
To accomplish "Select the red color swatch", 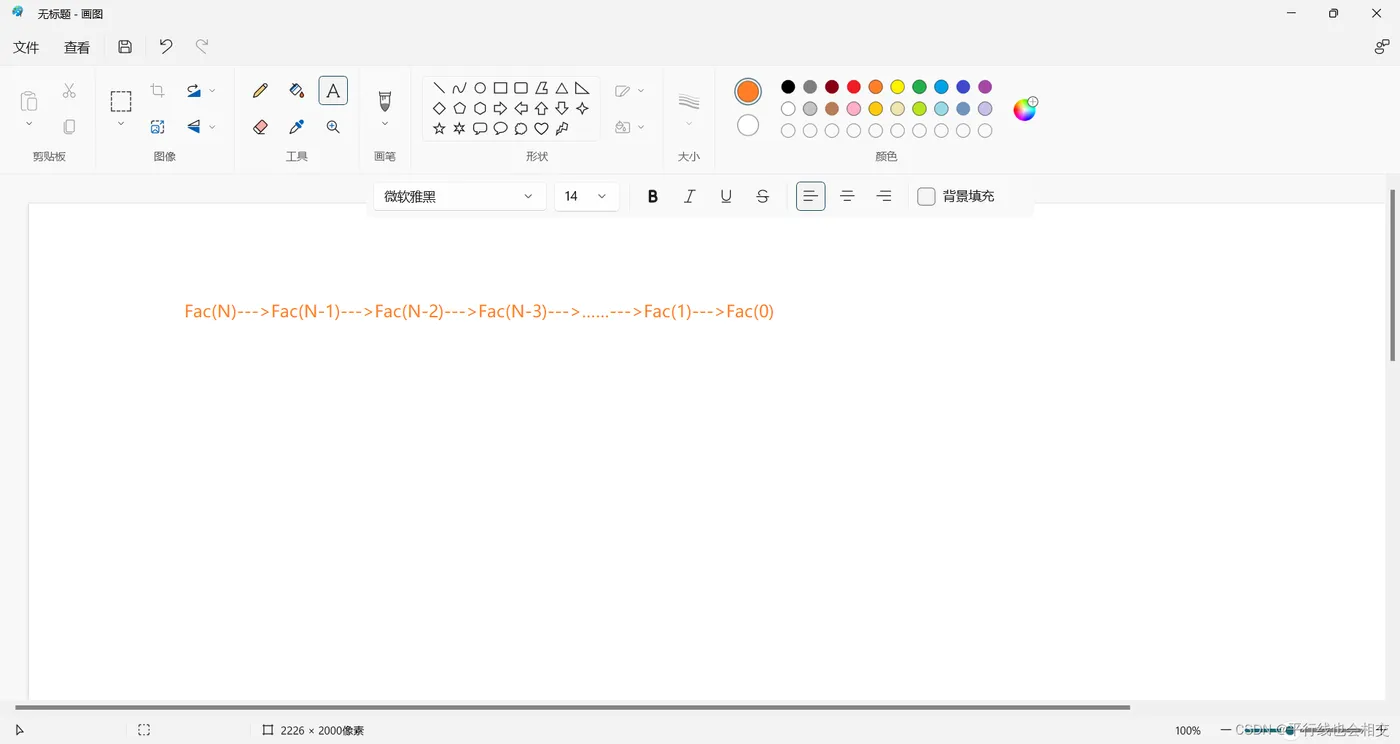I will [854, 87].
